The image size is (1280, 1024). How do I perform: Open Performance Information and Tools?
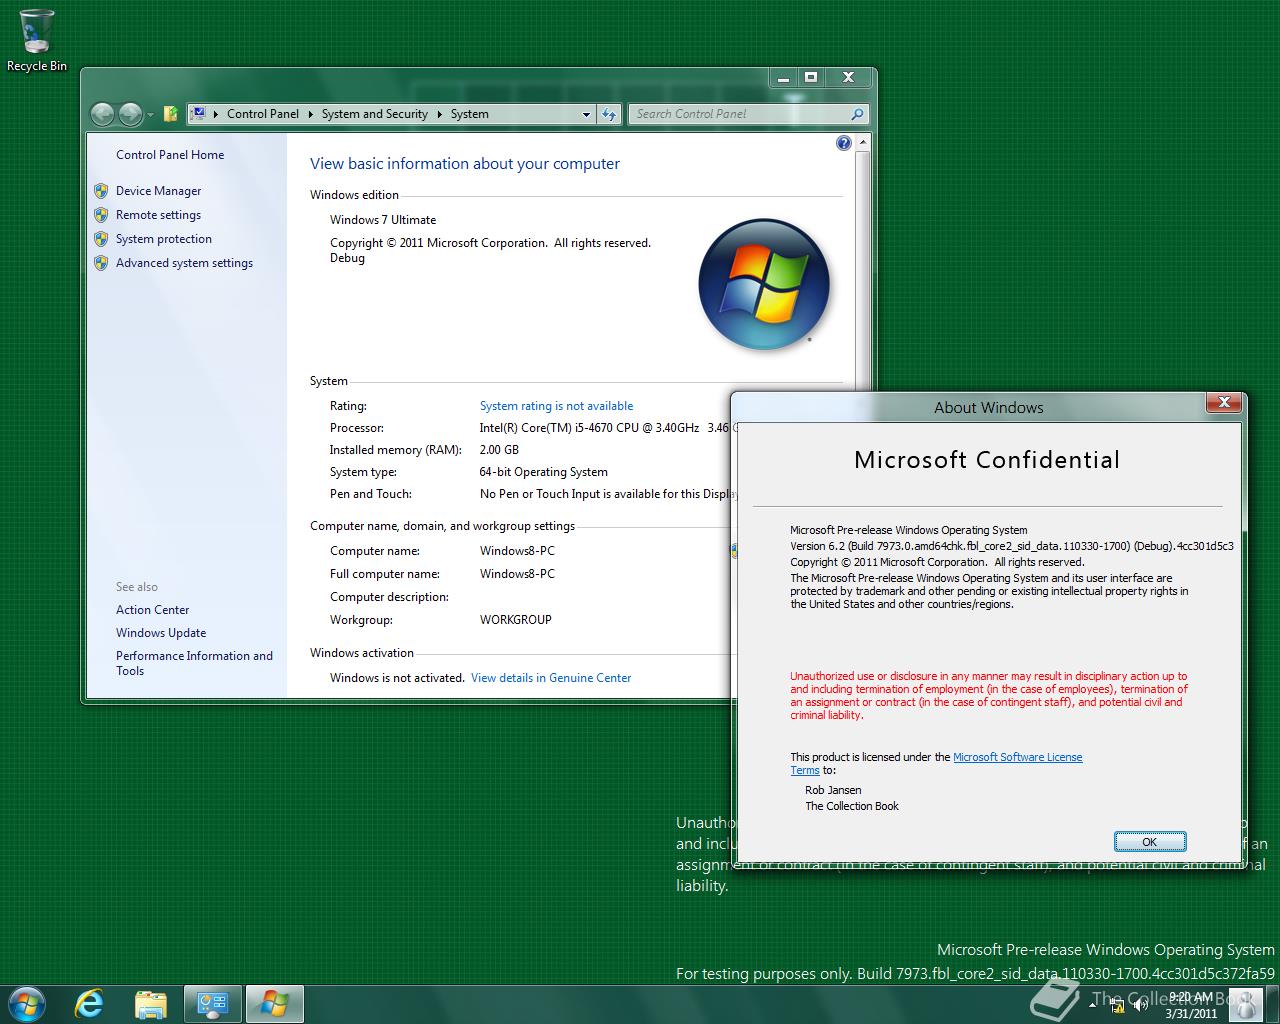pos(194,663)
